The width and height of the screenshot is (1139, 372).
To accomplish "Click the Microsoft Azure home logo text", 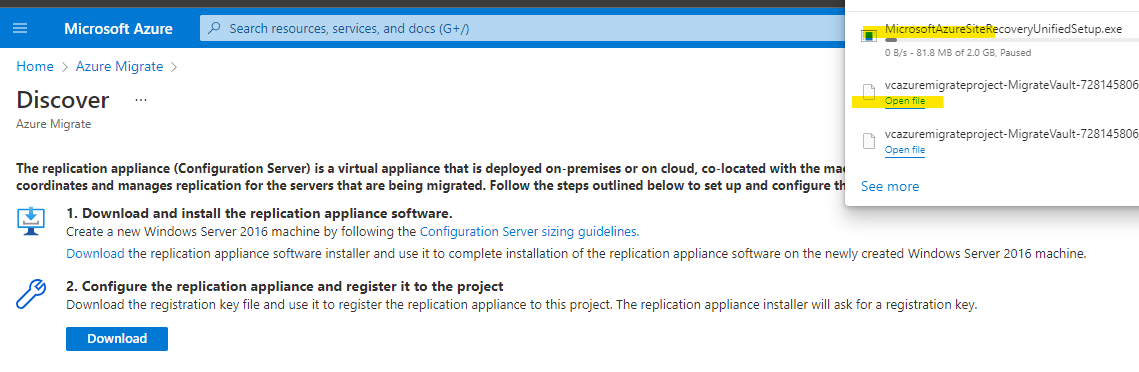I will pyautogui.click(x=118, y=29).
